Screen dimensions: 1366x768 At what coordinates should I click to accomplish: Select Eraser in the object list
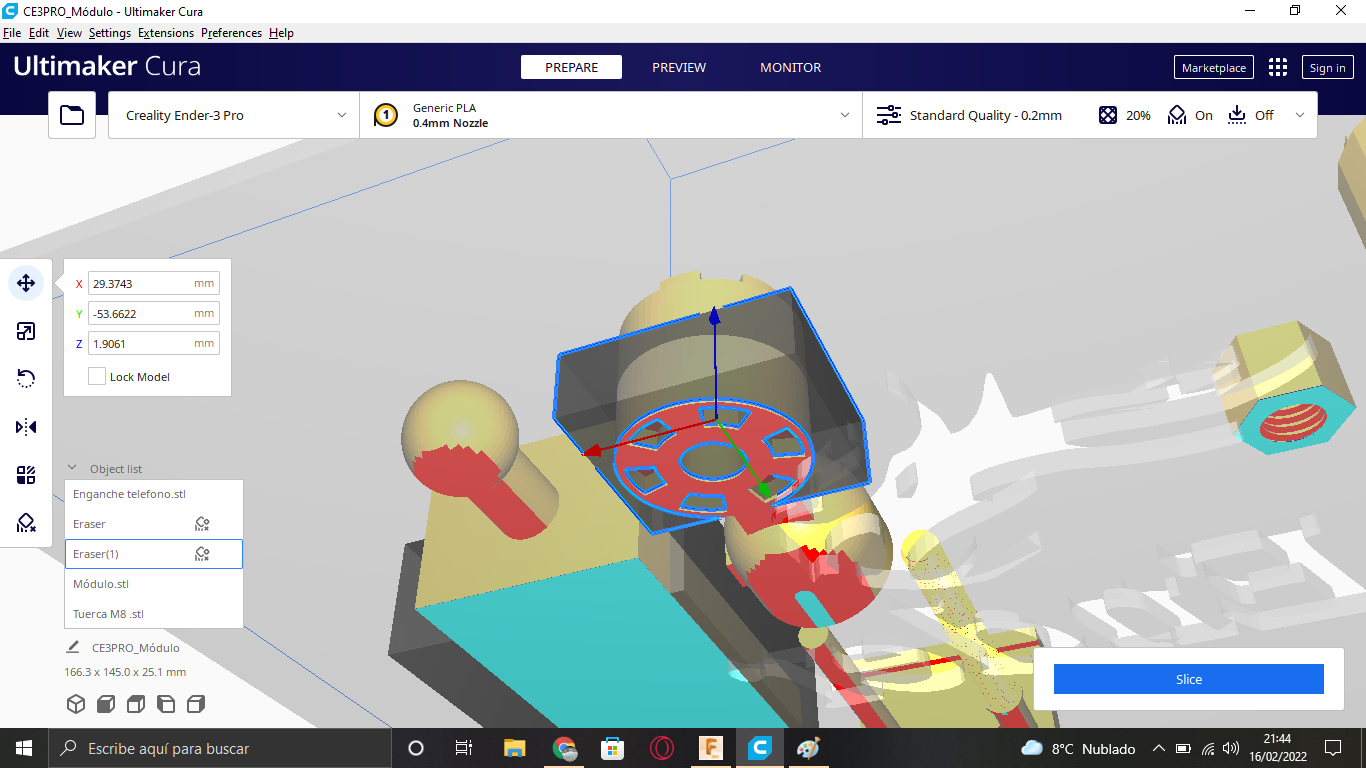click(154, 524)
